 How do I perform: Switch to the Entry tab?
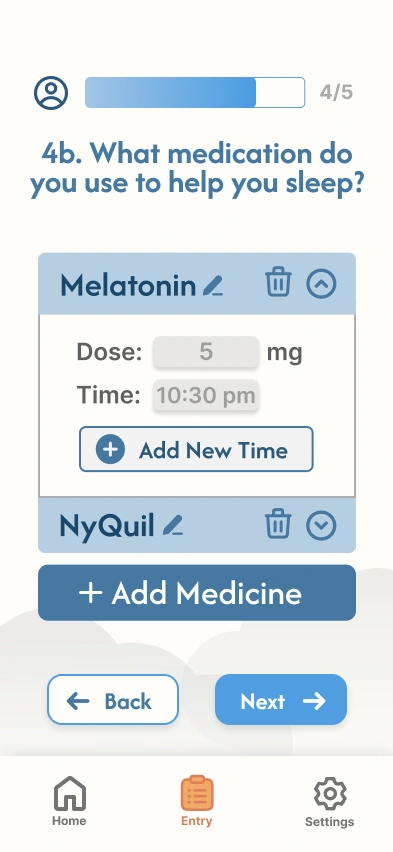(197, 801)
